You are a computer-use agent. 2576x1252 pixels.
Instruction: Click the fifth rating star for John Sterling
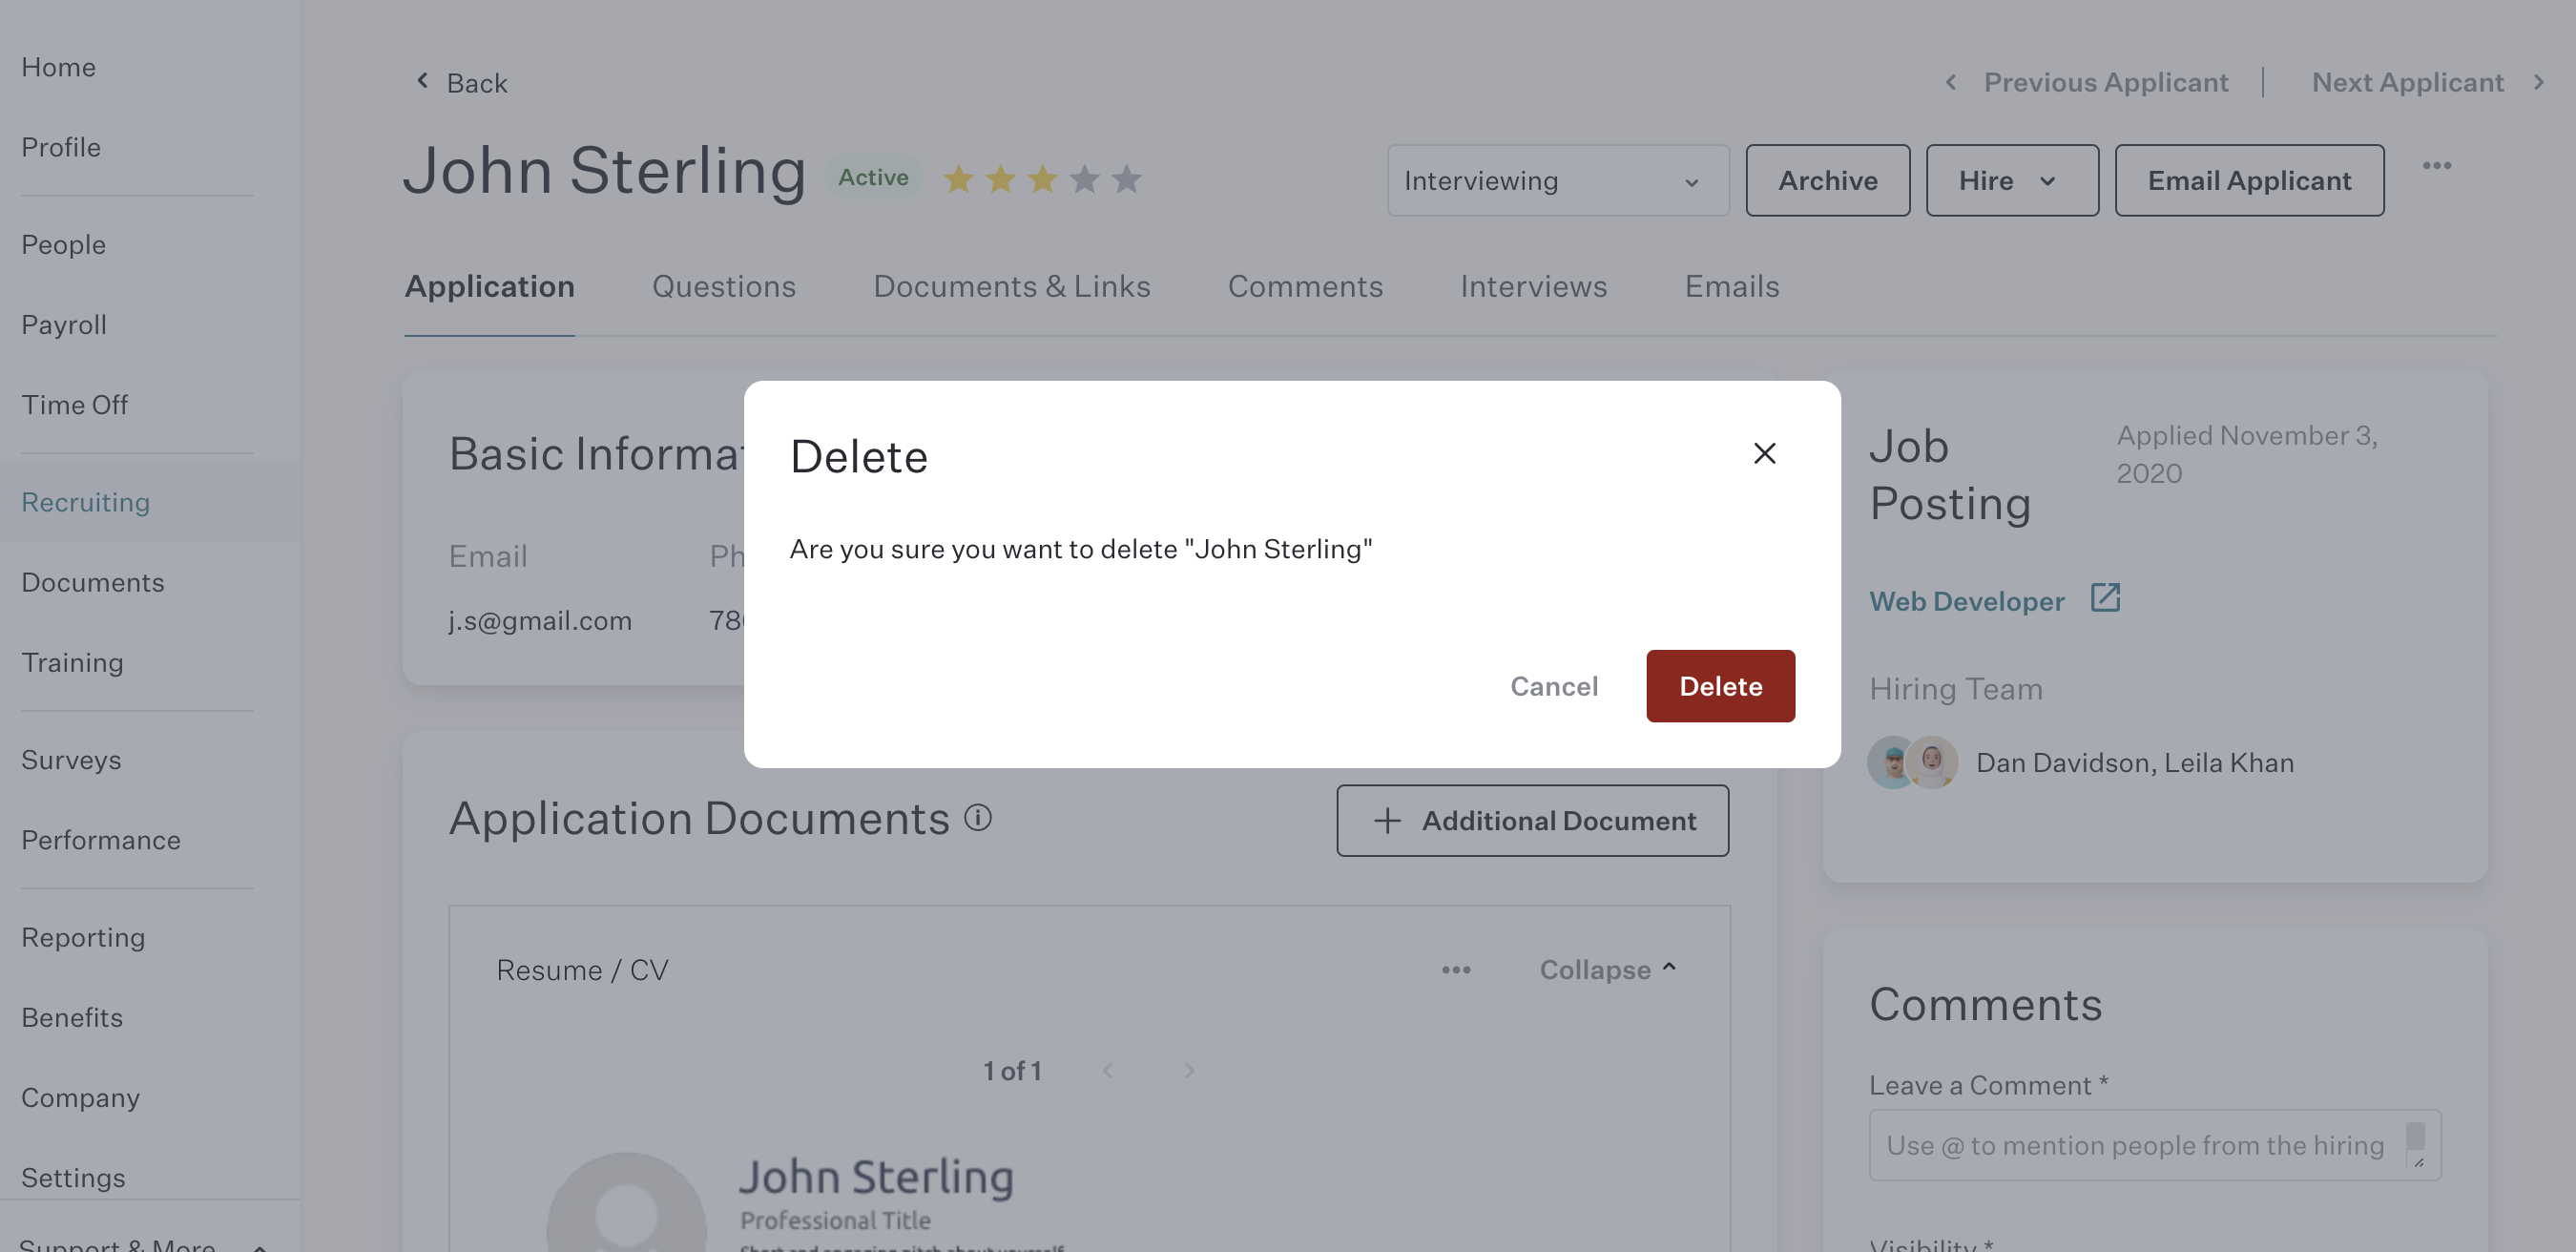click(1127, 179)
